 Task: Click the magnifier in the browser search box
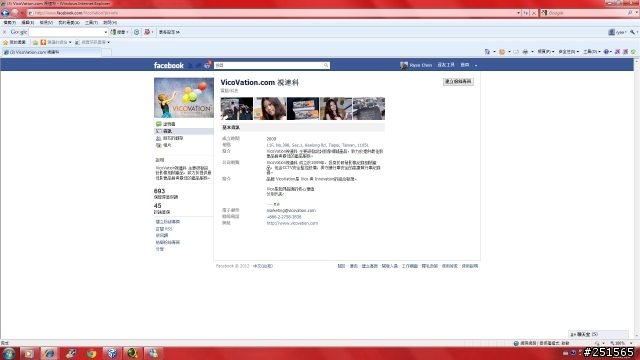click(630, 13)
